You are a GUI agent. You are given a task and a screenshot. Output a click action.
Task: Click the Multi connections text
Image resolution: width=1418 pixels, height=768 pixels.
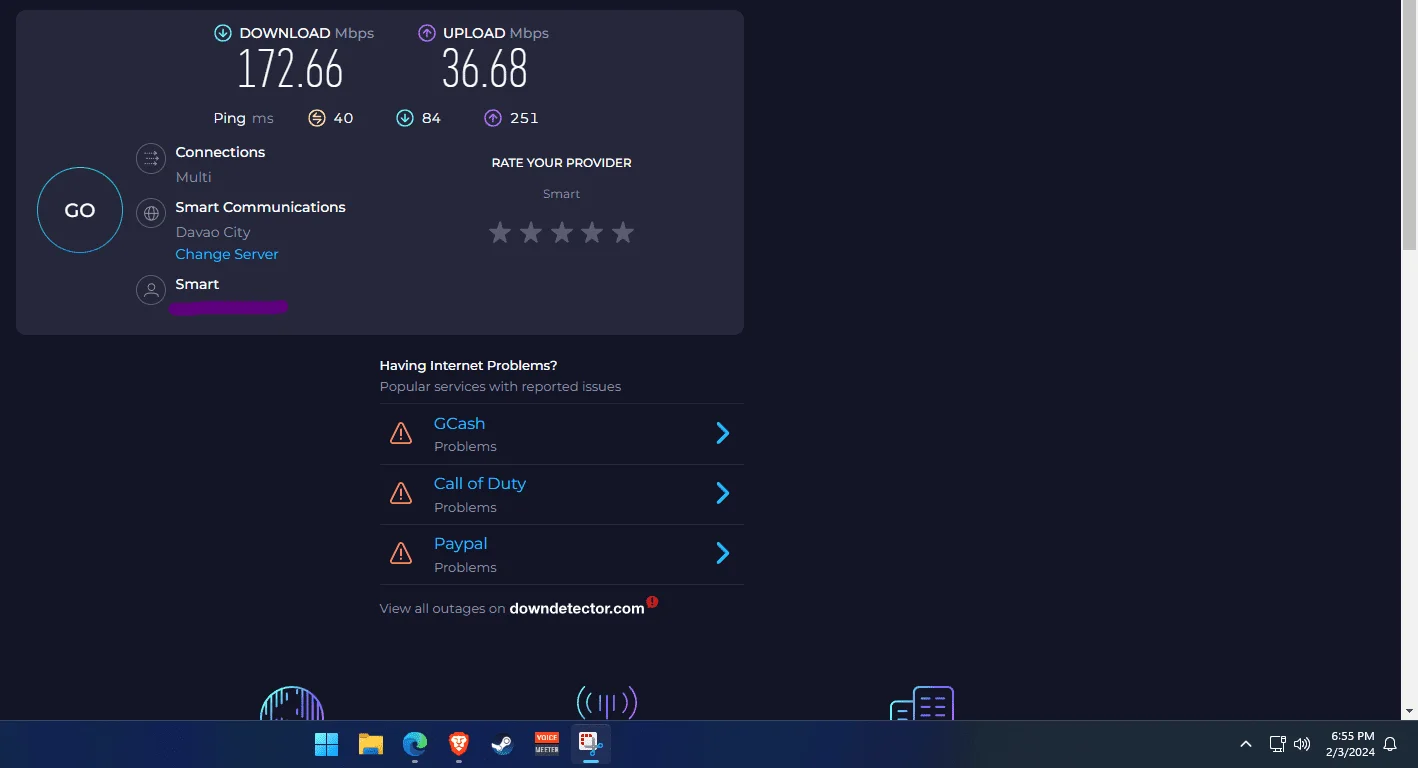194,177
